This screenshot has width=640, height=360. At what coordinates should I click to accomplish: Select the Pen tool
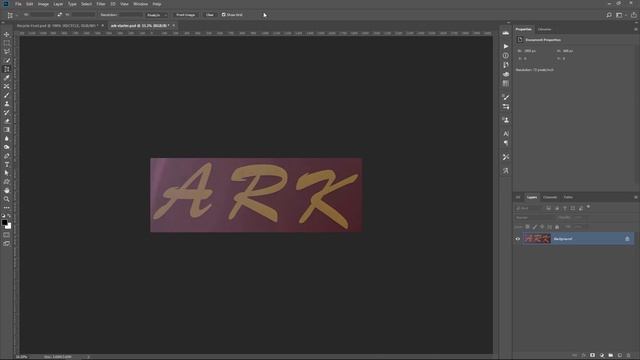pos(7,156)
